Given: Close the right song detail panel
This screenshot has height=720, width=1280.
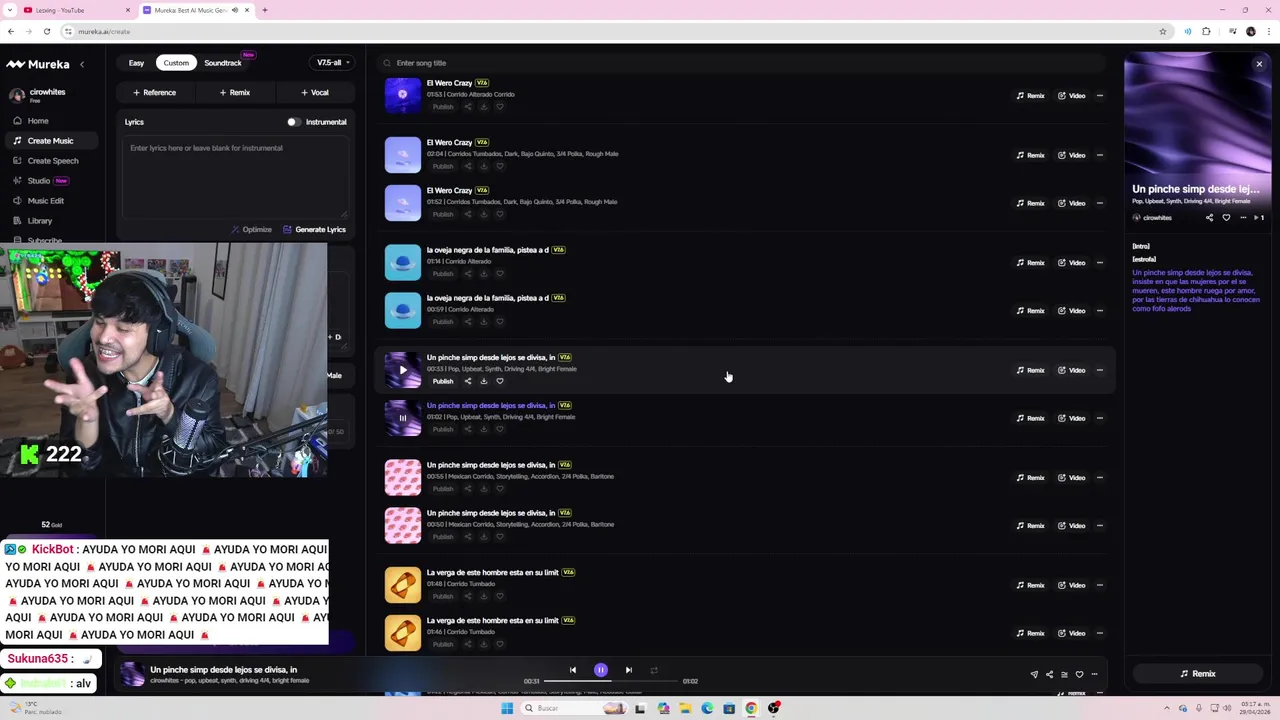Looking at the screenshot, I should coord(1259,64).
